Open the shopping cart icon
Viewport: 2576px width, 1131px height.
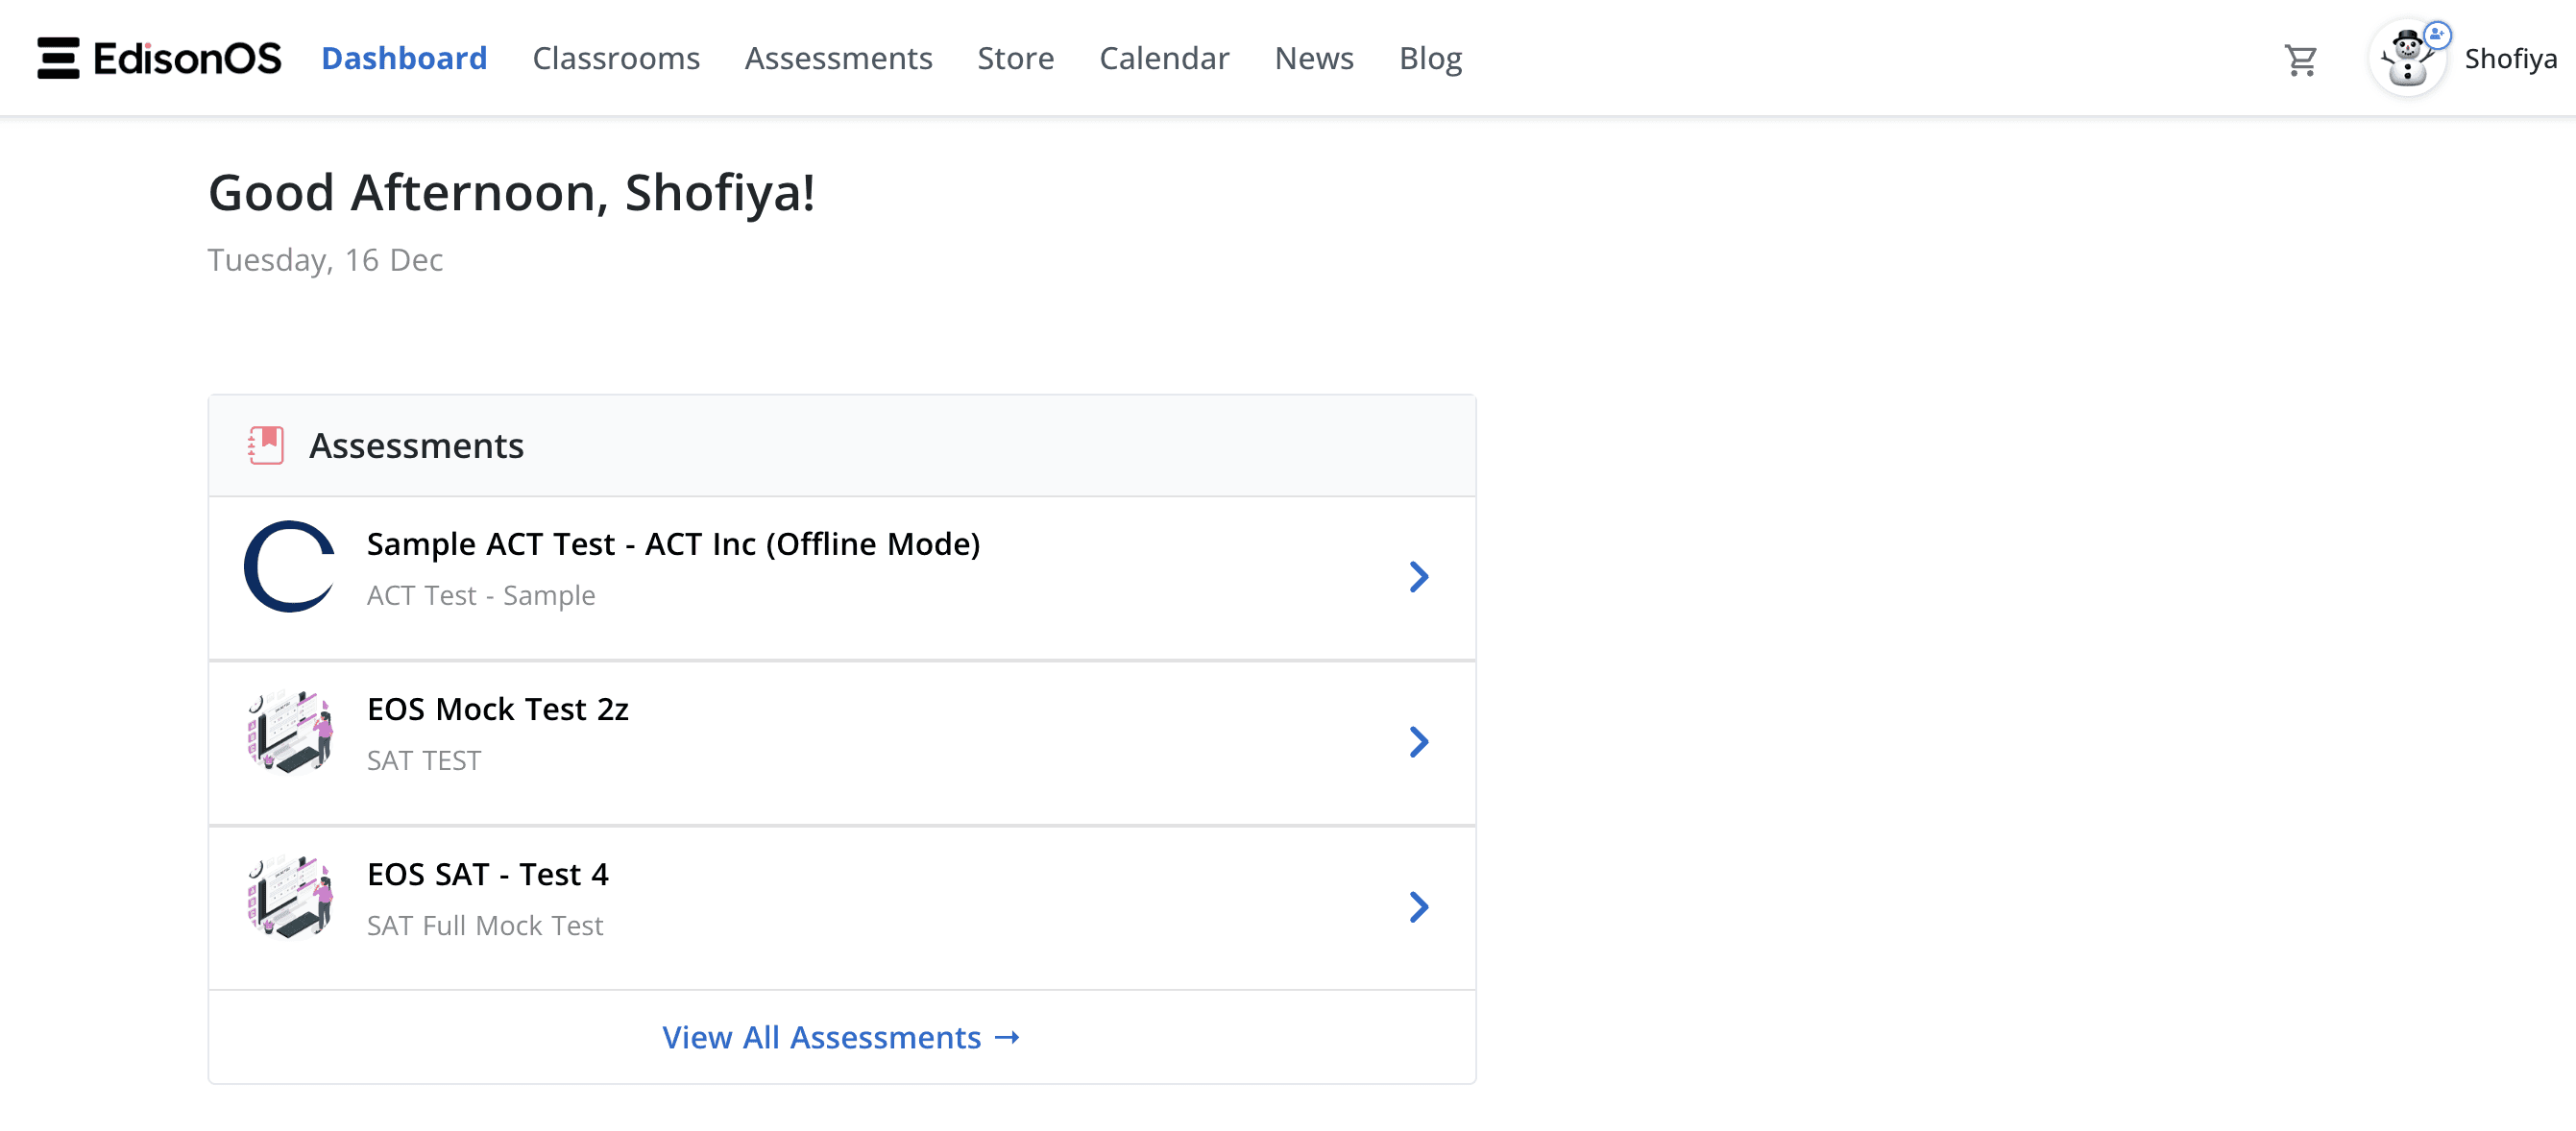pyautogui.click(x=2300, y=60)
